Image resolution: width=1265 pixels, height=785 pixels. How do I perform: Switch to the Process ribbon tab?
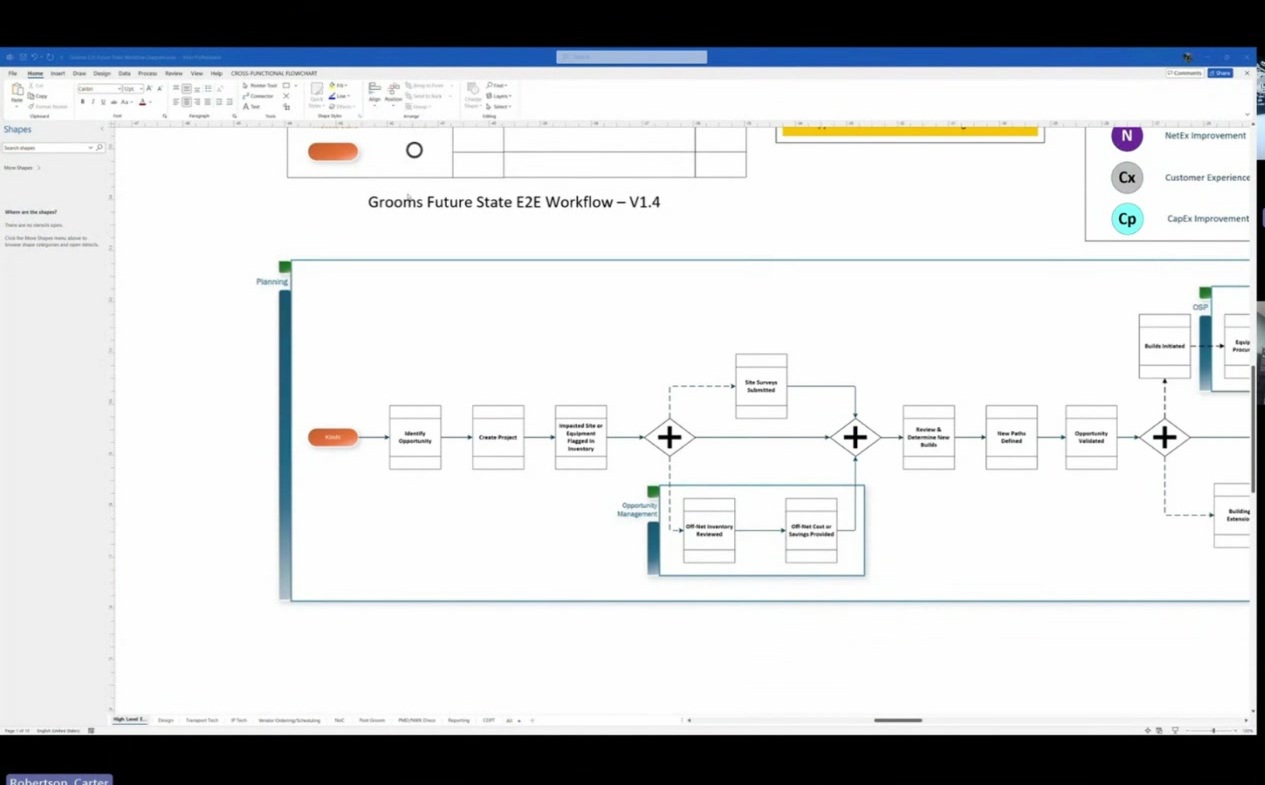tap(147, 73)
